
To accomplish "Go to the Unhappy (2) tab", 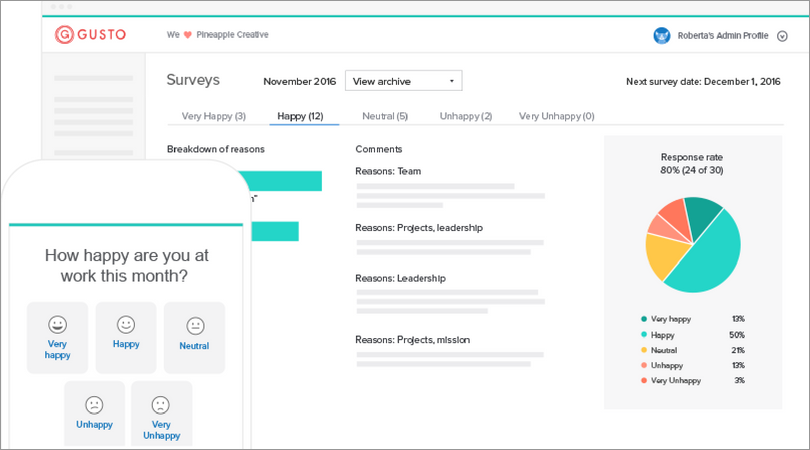I will point(465,116).
